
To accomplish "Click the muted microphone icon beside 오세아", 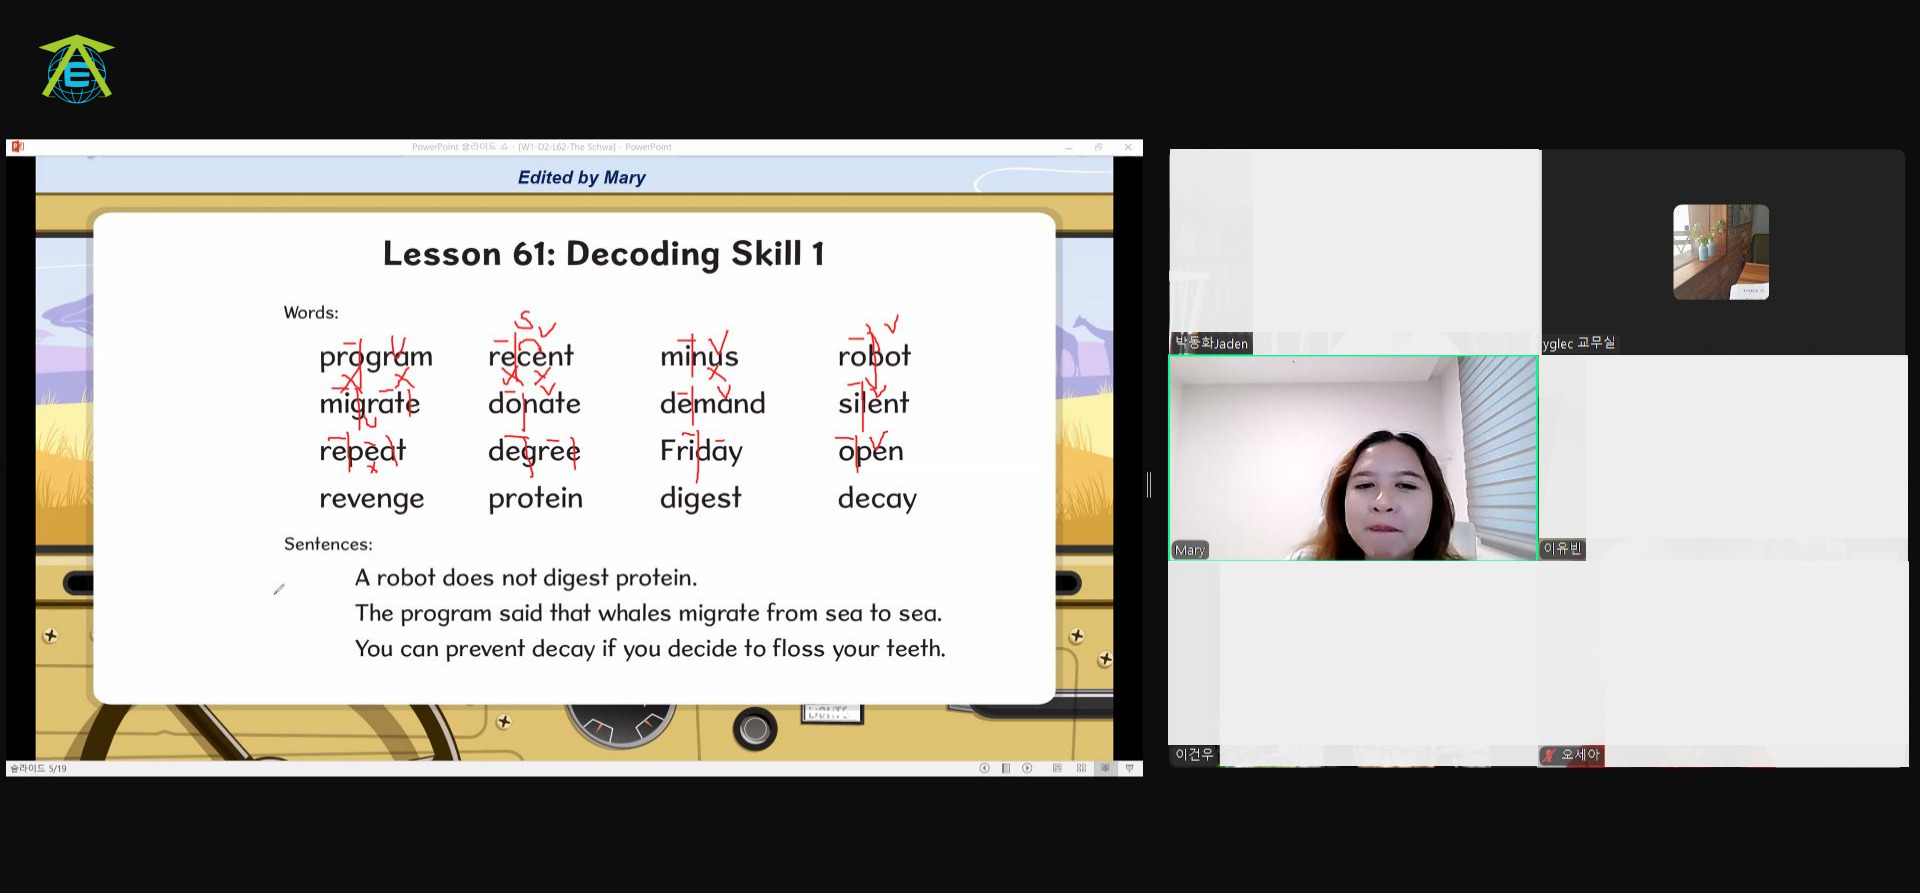I will coord(1549,755).
